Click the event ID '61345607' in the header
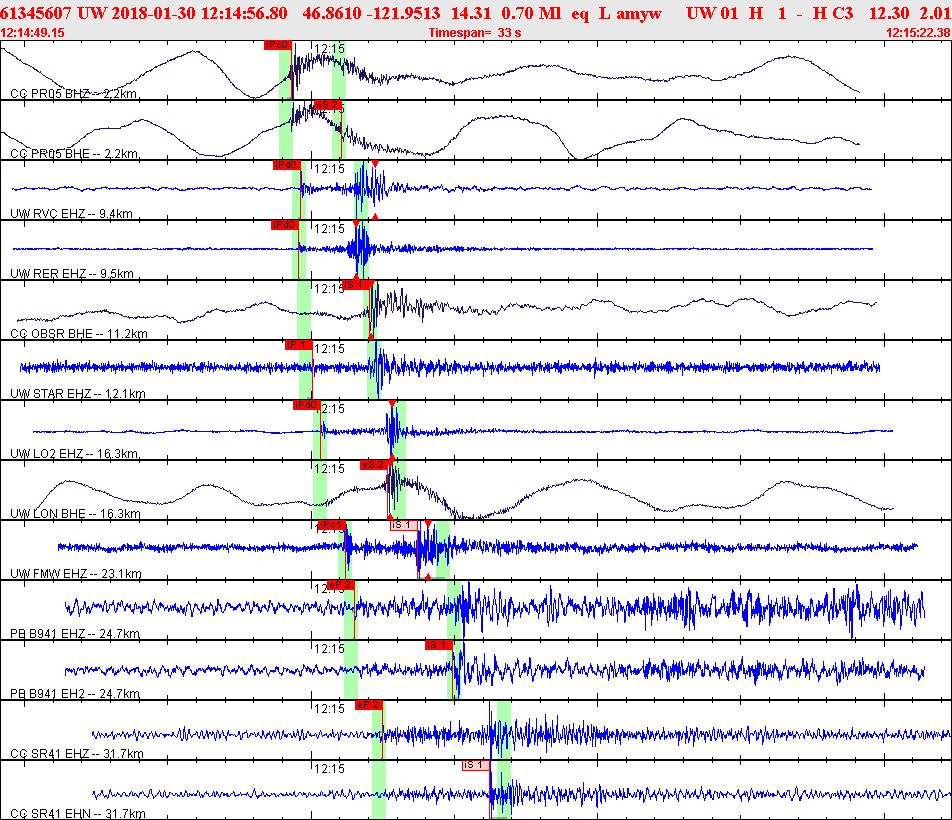 [x=36, y=13]
